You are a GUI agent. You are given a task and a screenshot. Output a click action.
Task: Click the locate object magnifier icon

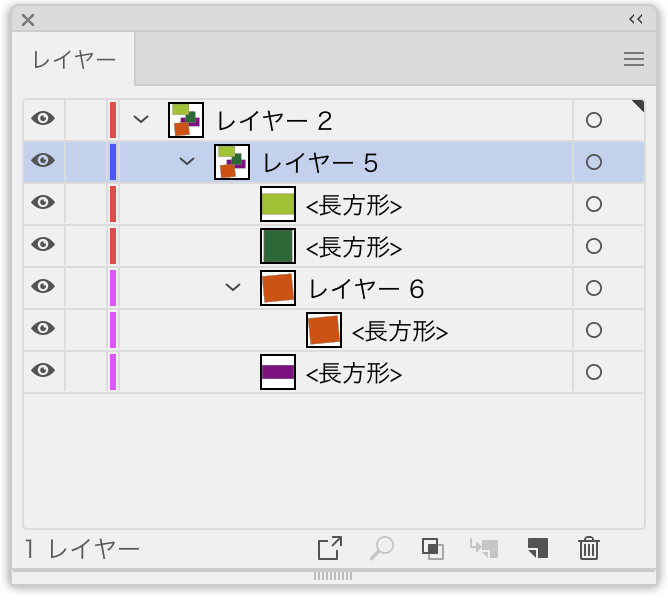point(381,548)
